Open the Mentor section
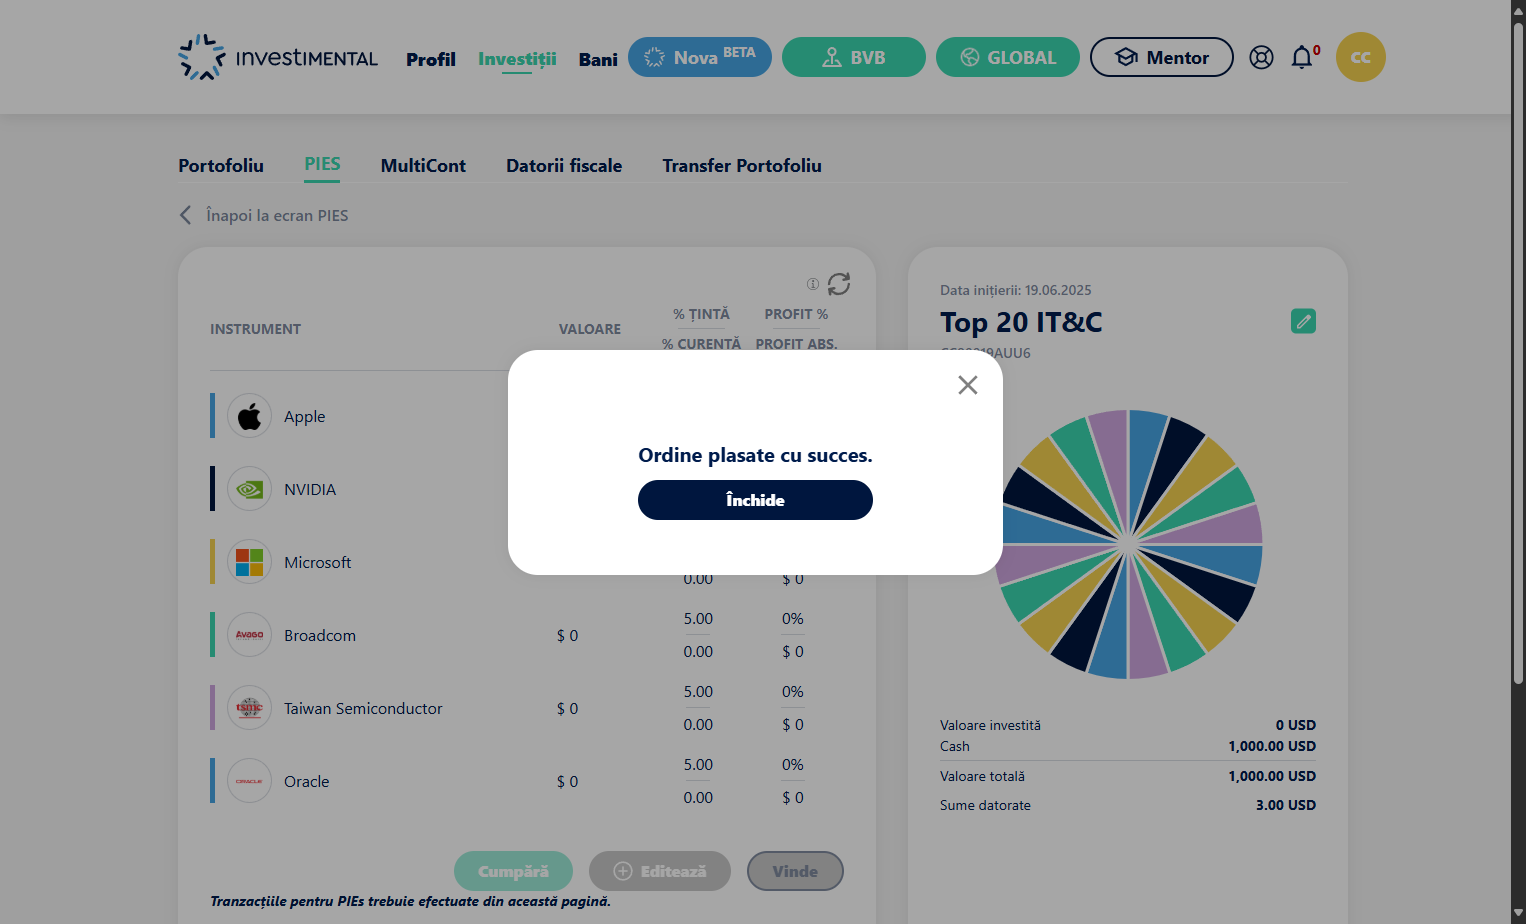This screenshot has height=924, width=1526. [x=1162, y=57]
